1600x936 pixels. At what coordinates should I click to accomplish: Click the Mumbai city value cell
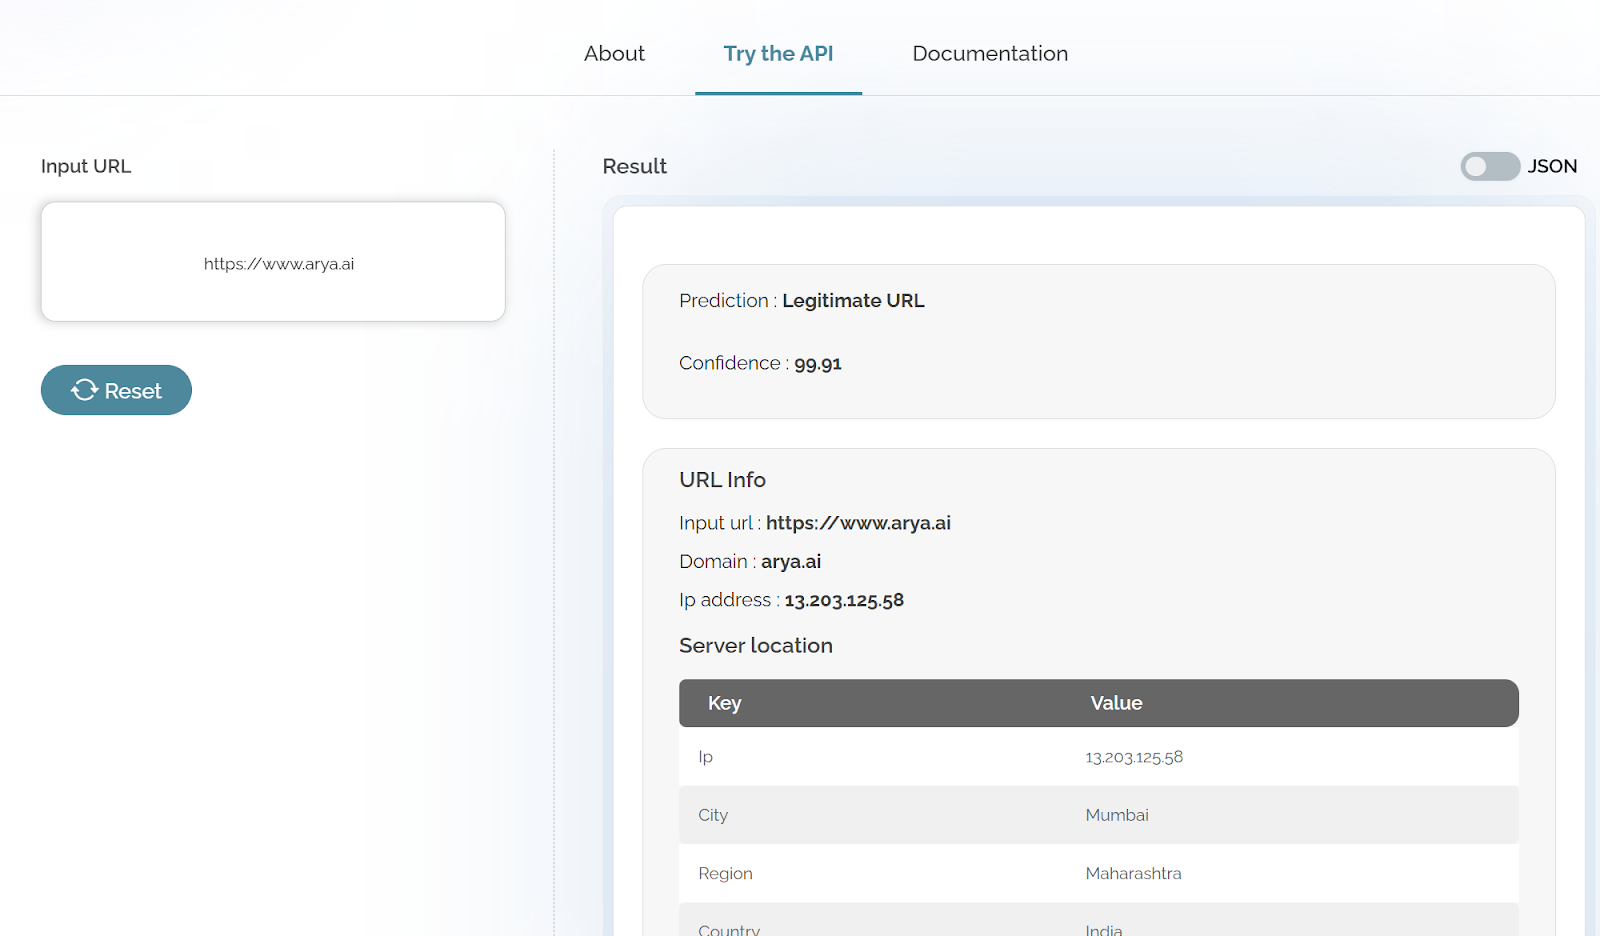tap(1117, 815)
